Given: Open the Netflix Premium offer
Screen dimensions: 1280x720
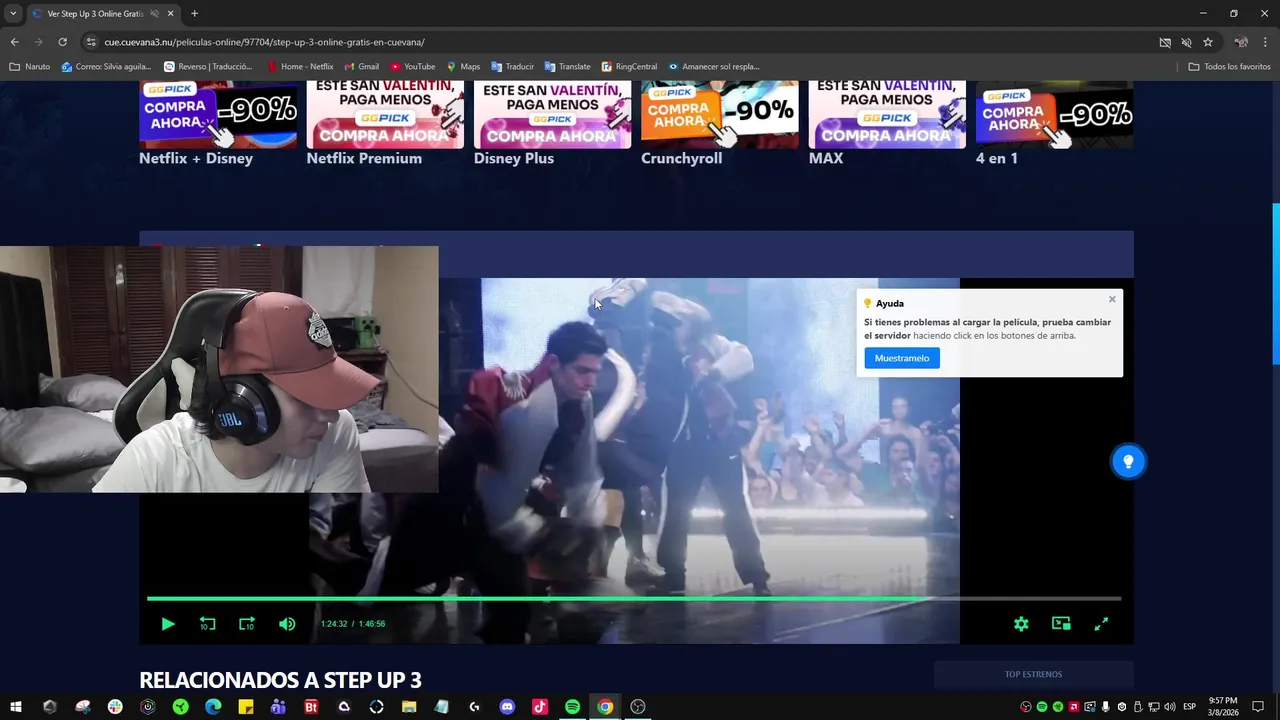Looking at the screenshot, I should coord(364,158).
